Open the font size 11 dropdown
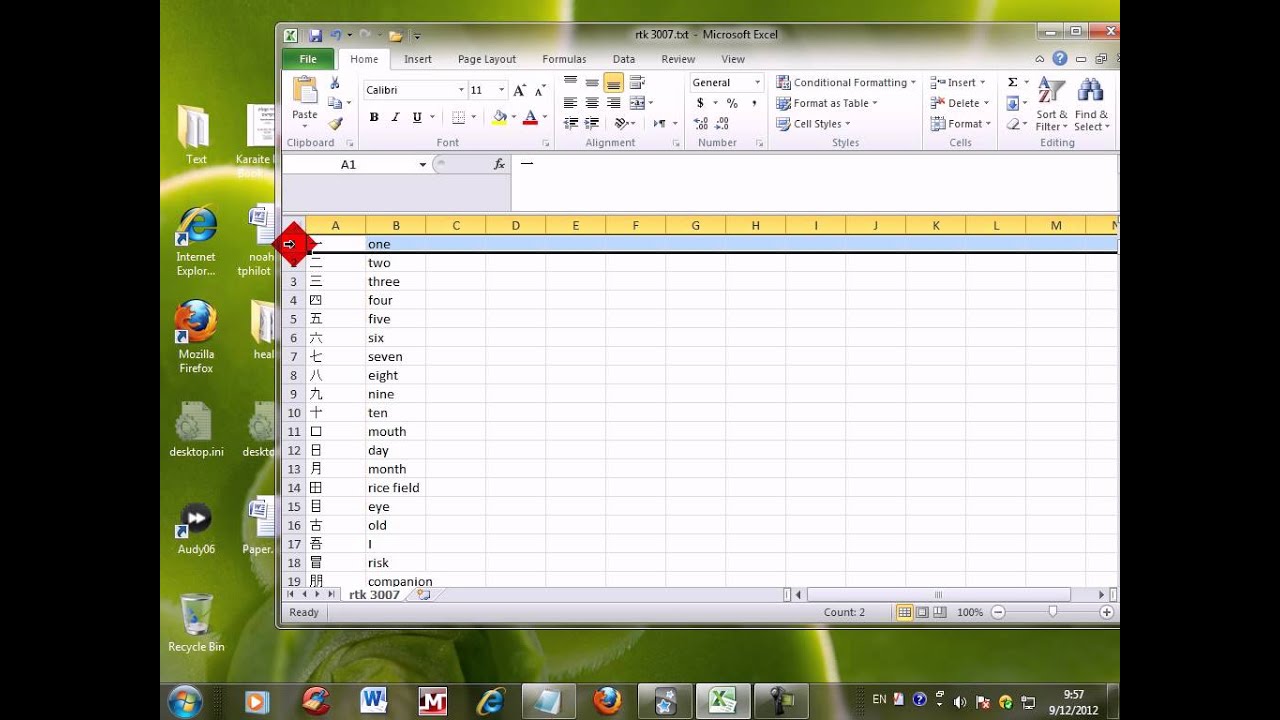The height and width of the screenshot is (720, 1280). click(502, 90)
